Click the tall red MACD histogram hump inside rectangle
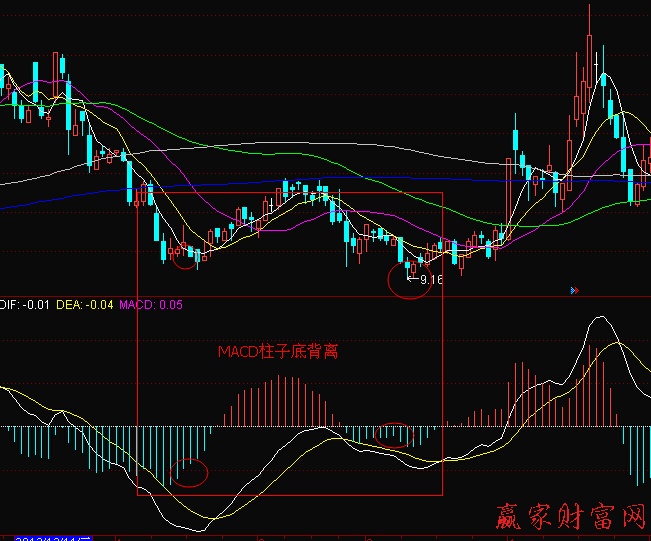Screen dimensions: 651x541 pos(280,400)
